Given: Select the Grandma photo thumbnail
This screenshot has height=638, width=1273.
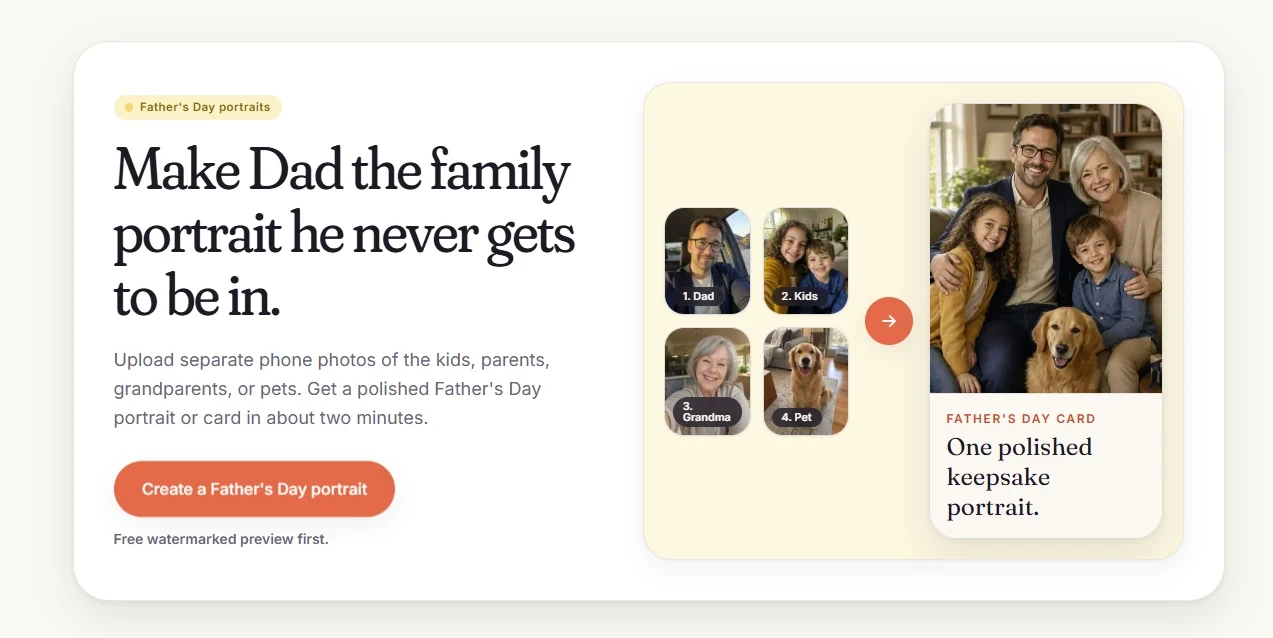Looking at the screenshot, I should click(707, 382).
